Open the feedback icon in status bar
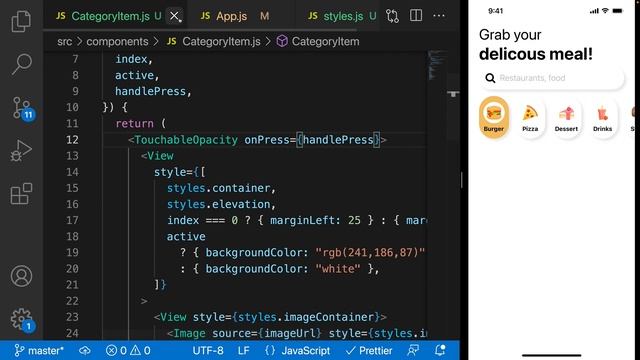Screen dimensions: 640x360 [413, 350]
